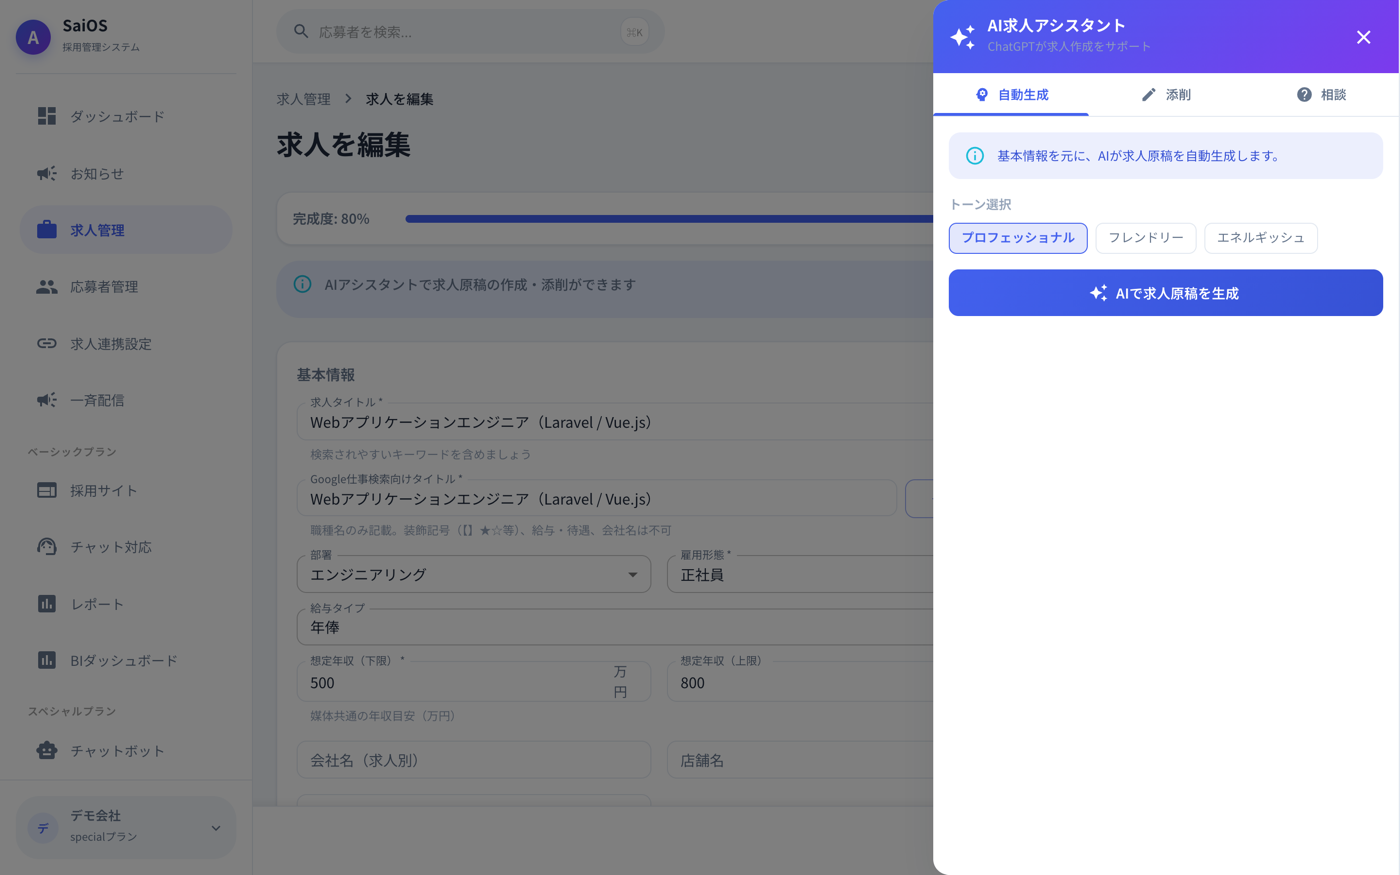Click the 求人管理 briefcase icon
1400x875 pixels.
coord(47,230)
